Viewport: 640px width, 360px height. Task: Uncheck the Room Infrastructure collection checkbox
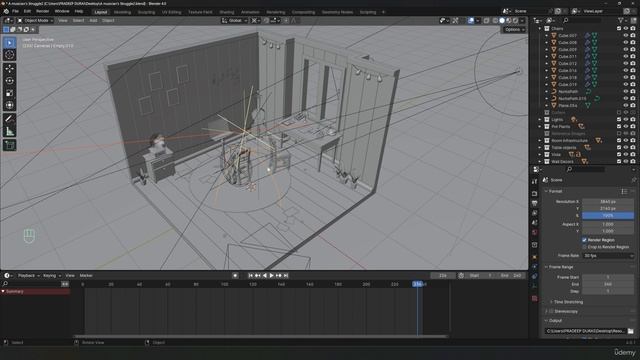tap(619, 140)
